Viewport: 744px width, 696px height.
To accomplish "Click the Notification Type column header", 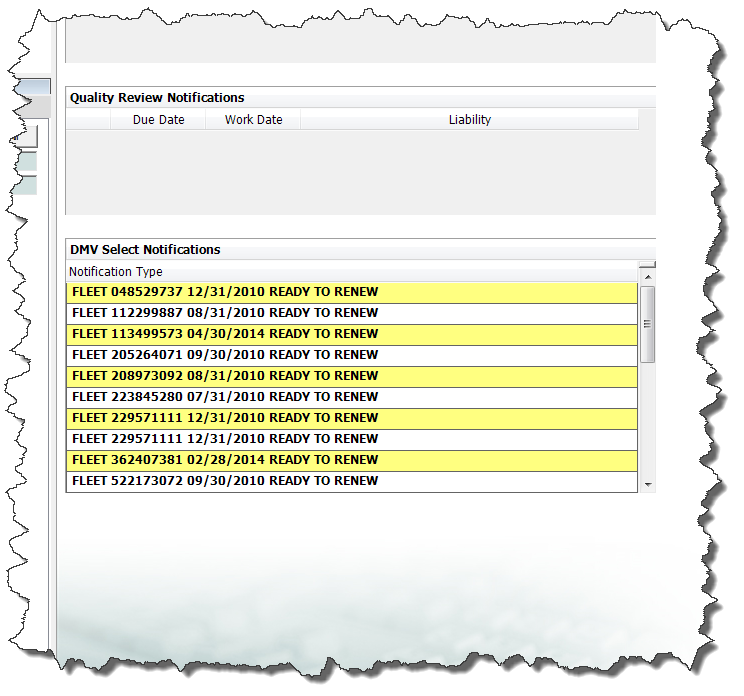I will (116, 272).
